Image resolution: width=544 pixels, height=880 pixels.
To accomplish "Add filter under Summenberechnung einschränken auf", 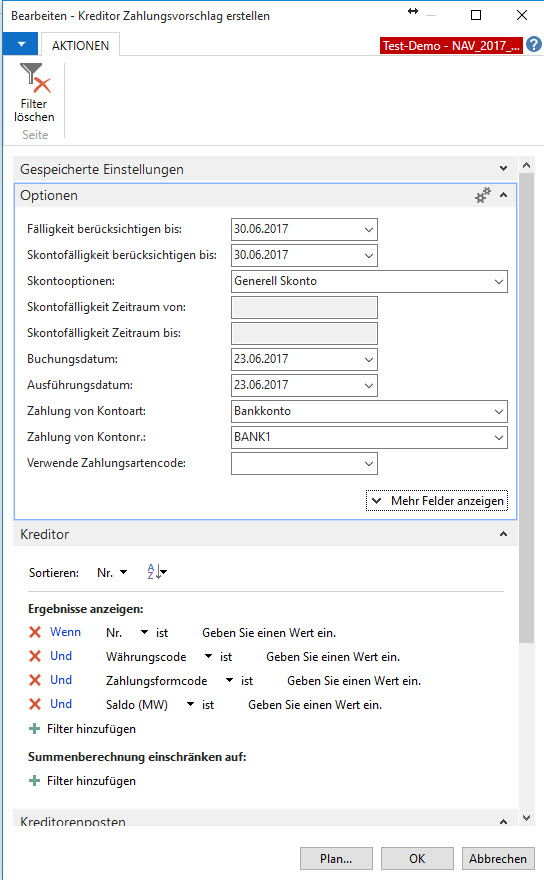I will pyautogui.click(x=83, y=781).
